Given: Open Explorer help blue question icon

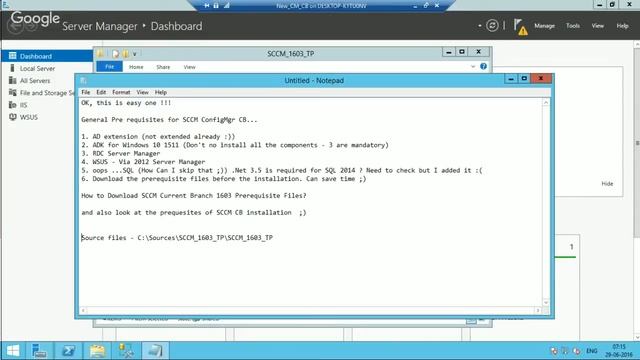Looking at the screenshot, I should (x=483, y=66).
